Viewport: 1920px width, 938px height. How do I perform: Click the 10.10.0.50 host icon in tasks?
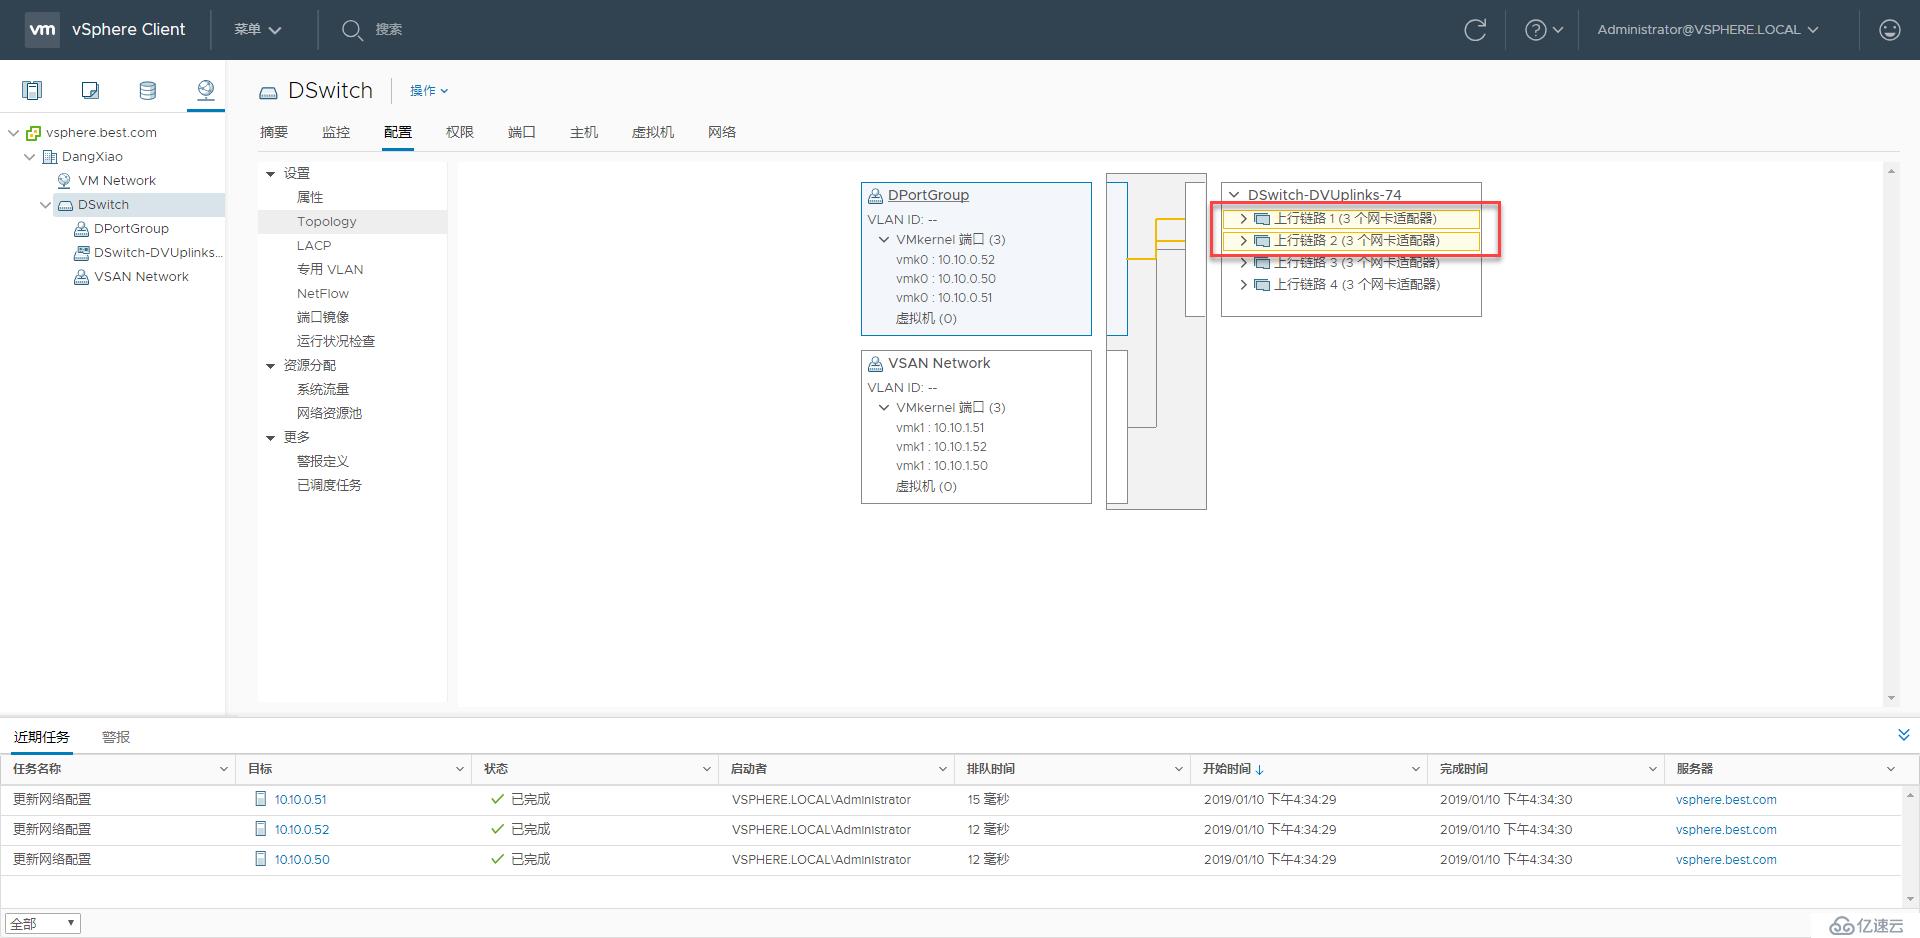tap(261, 859)
